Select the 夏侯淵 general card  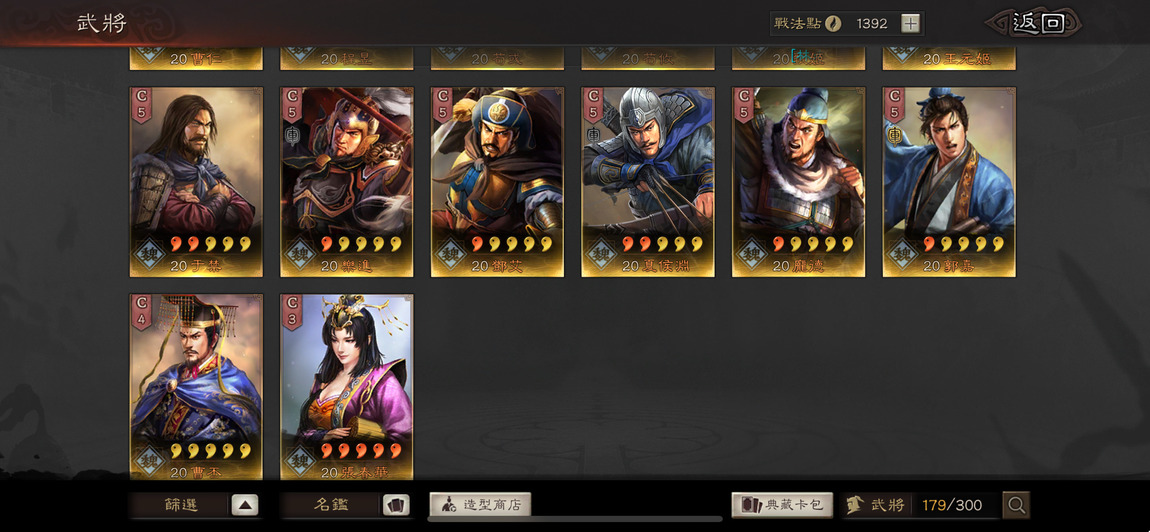tap(648, 182)
